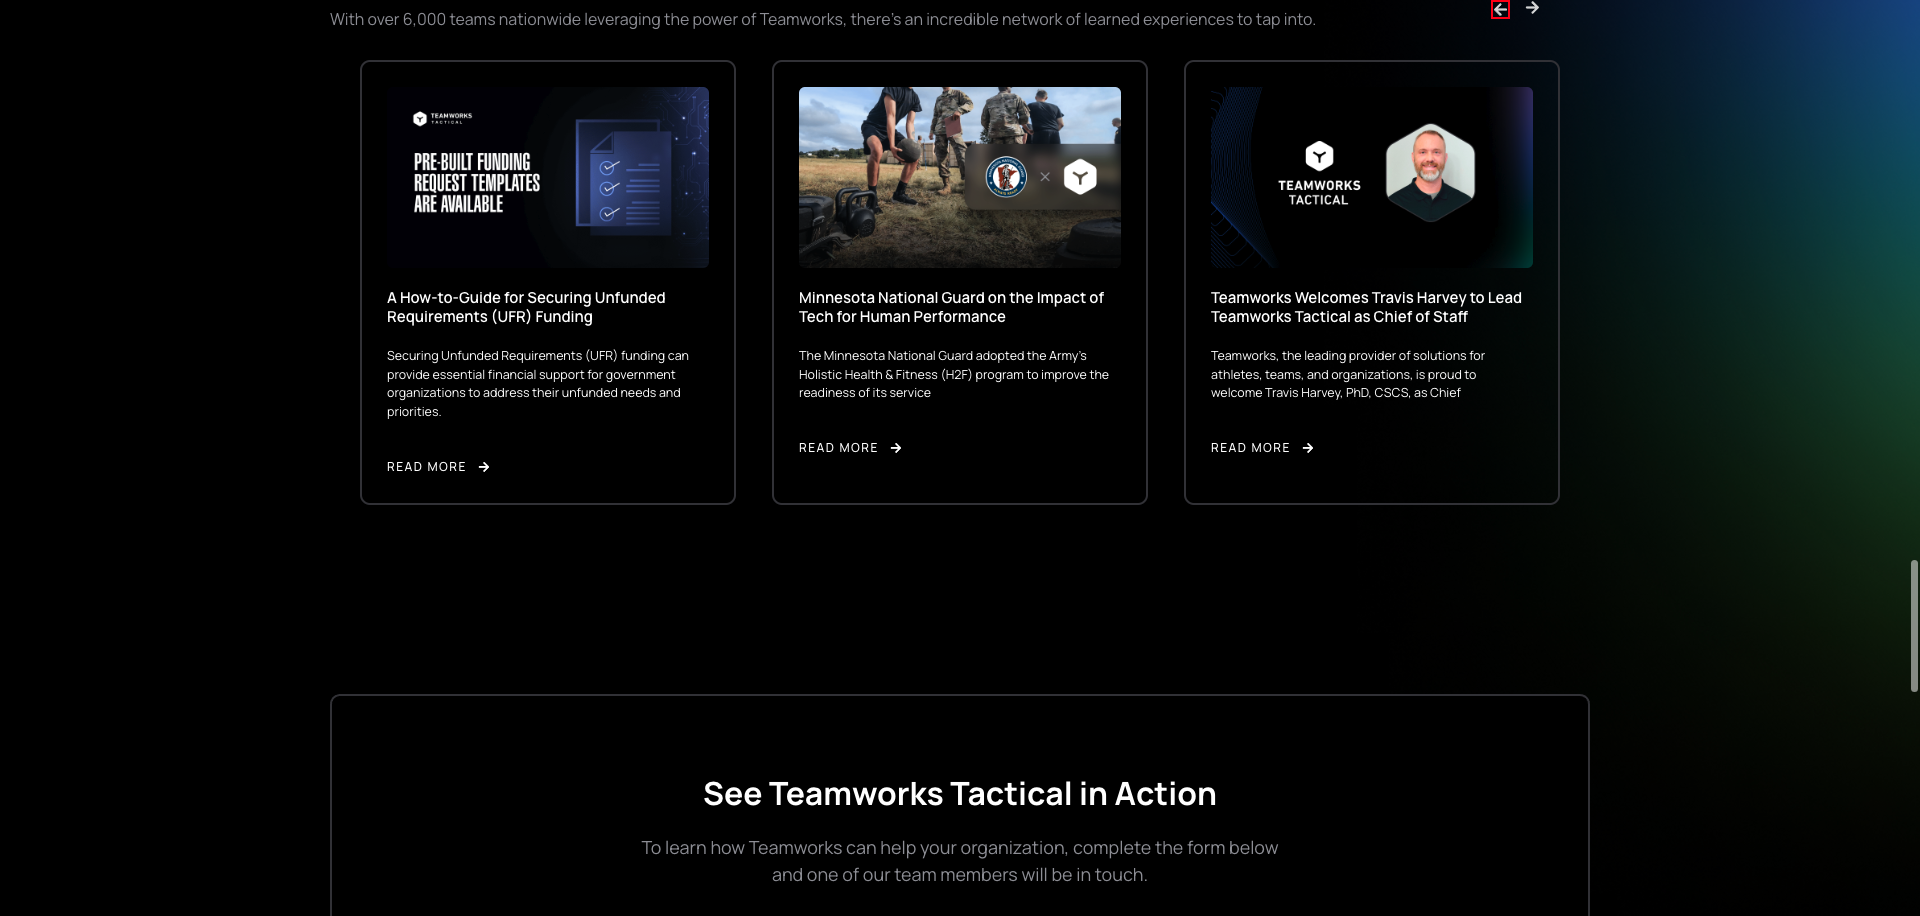
Task: Select the Teamworks Tactical logo on the funding card
Action: 444,118
